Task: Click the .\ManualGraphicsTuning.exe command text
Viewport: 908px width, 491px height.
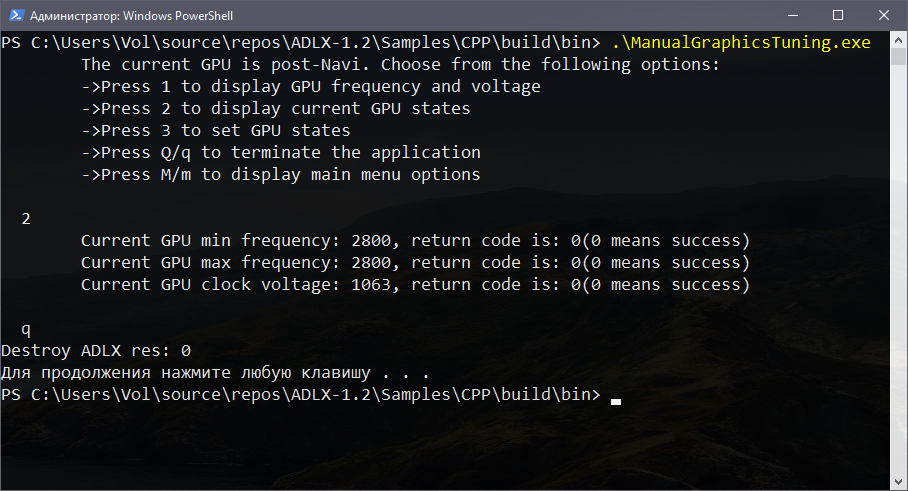Action: pos(740,43)
